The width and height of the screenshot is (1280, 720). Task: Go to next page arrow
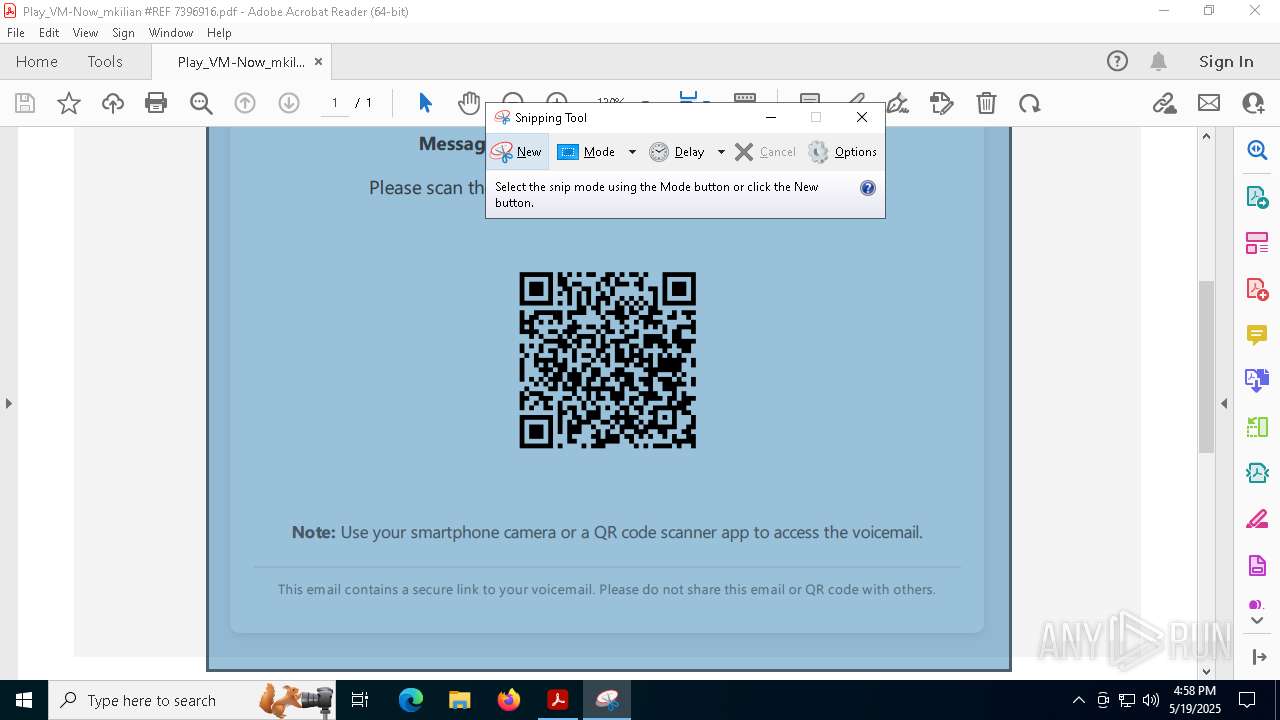click(289, 103)
